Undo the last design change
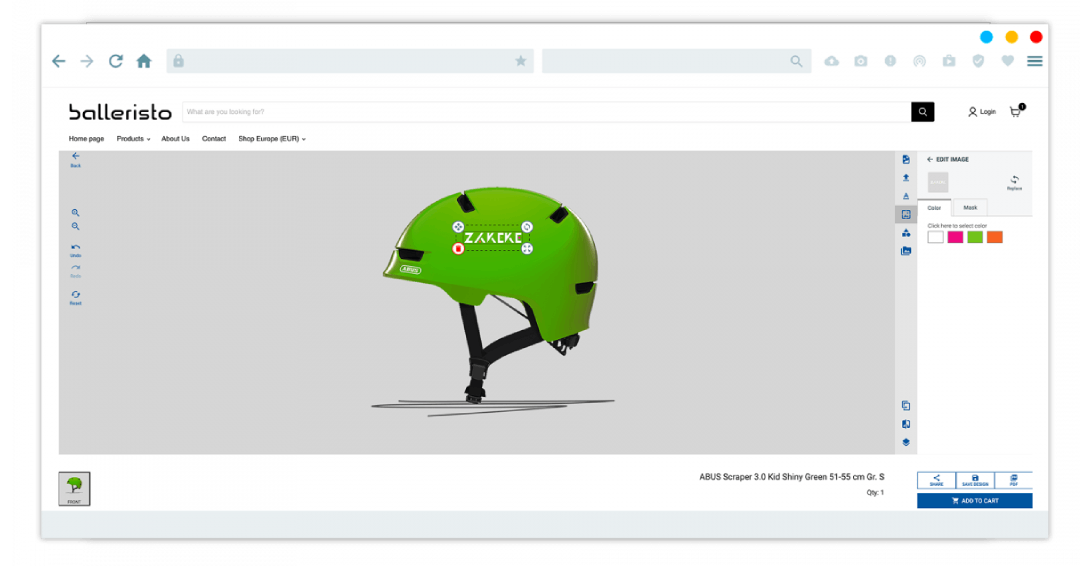 75,250
